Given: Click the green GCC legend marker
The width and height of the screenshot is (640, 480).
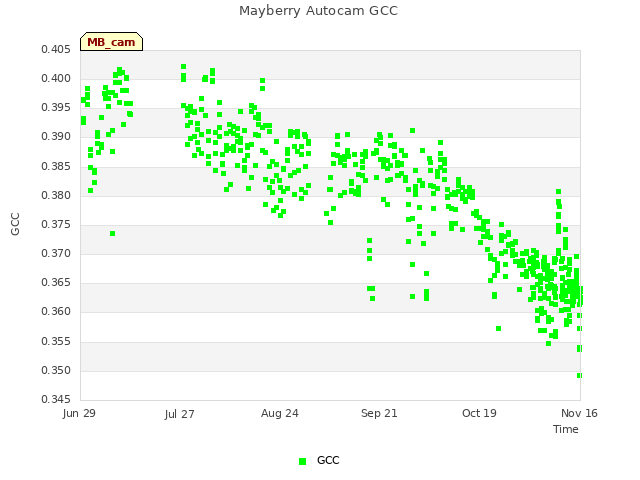Looking at the screenshot, I should pos(302,461).
